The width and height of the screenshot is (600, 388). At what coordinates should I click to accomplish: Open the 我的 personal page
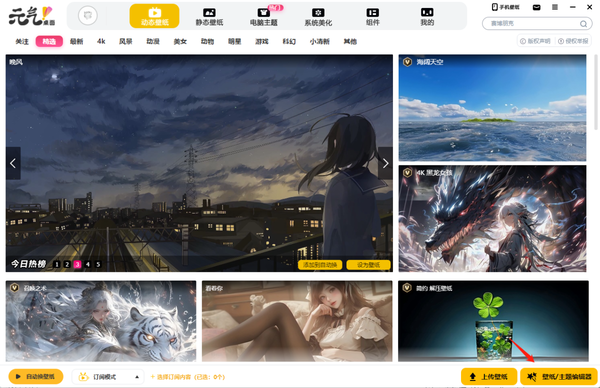pyautogui.click(x=427, y=17)
